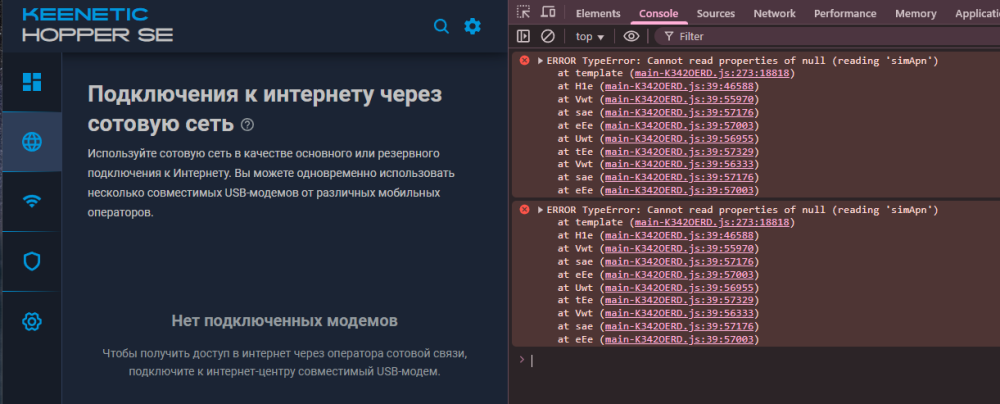Click the help question mark beside heading

[247, 124]
